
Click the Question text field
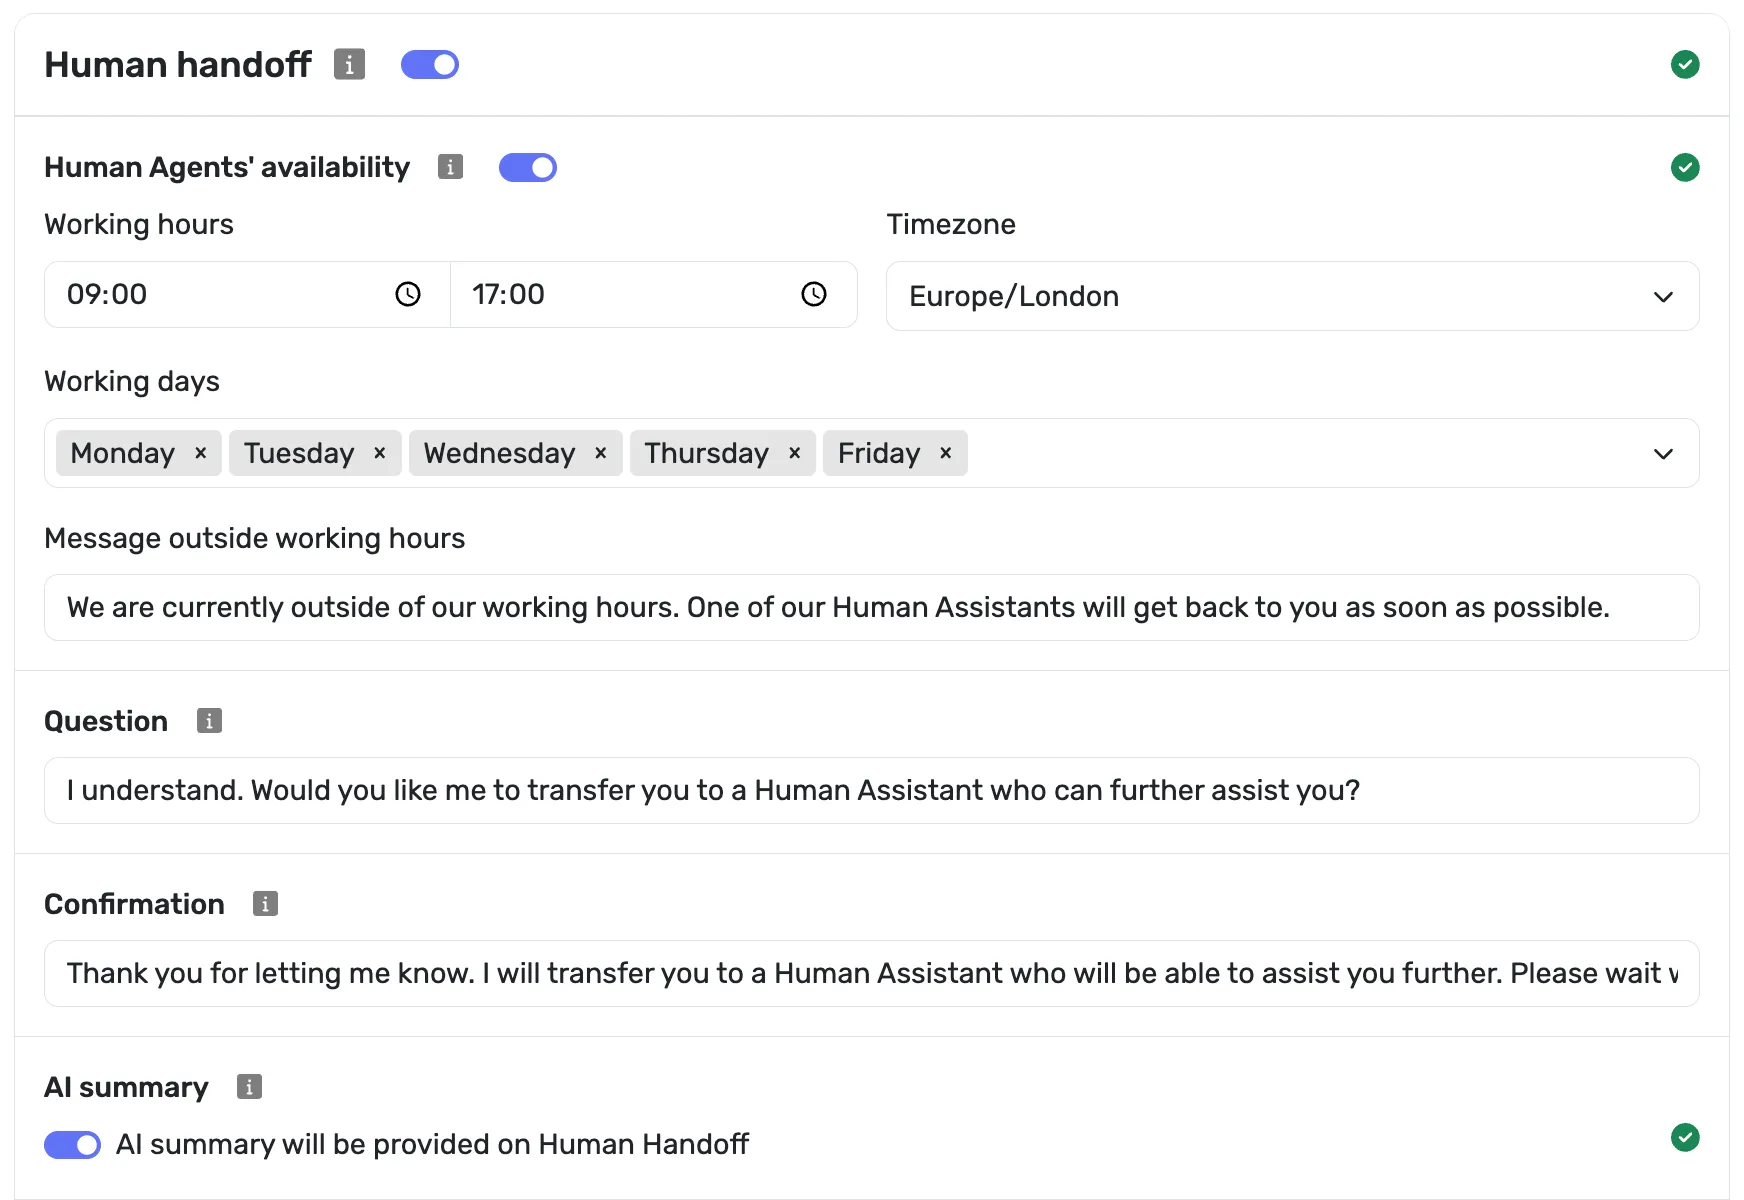click(x=872, y=791)
